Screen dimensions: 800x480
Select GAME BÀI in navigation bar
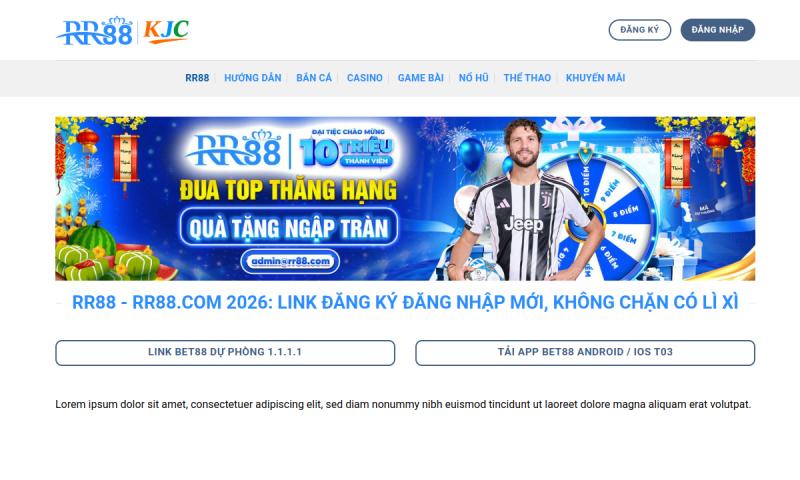pyautogui.click(x=420, y=78)
